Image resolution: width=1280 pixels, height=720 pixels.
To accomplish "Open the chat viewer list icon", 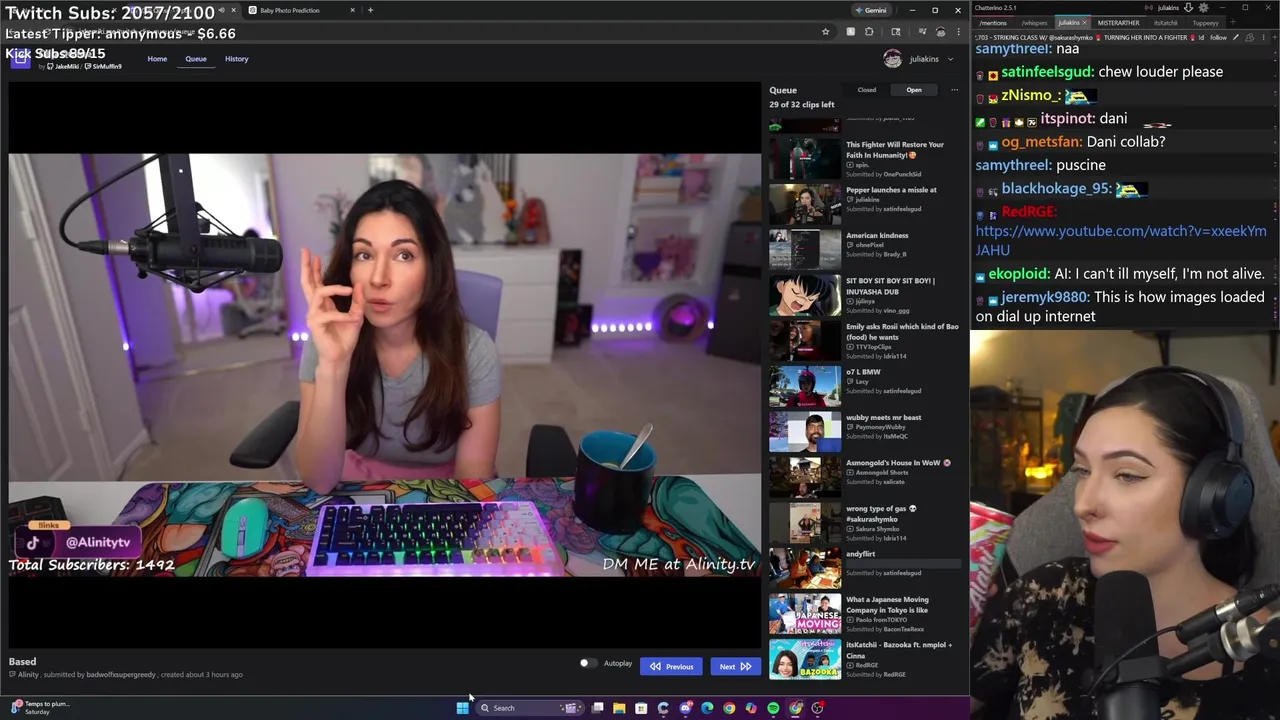I will tap(1249, 38).
